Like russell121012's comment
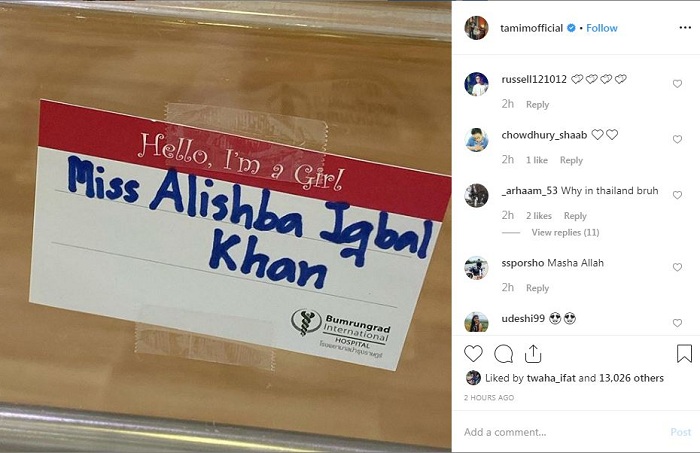The image size is (700, 453). (x=677, y=84)
